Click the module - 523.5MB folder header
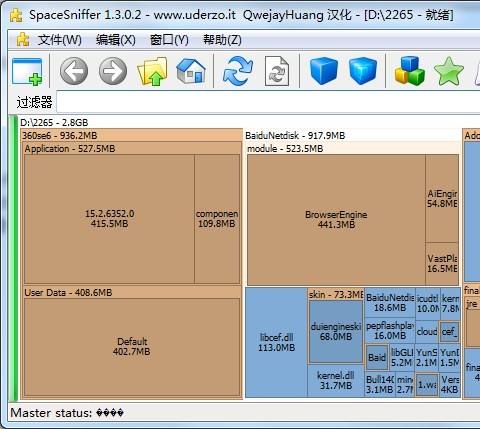Screen dimensions: 480x429 [x=353, y=149]
